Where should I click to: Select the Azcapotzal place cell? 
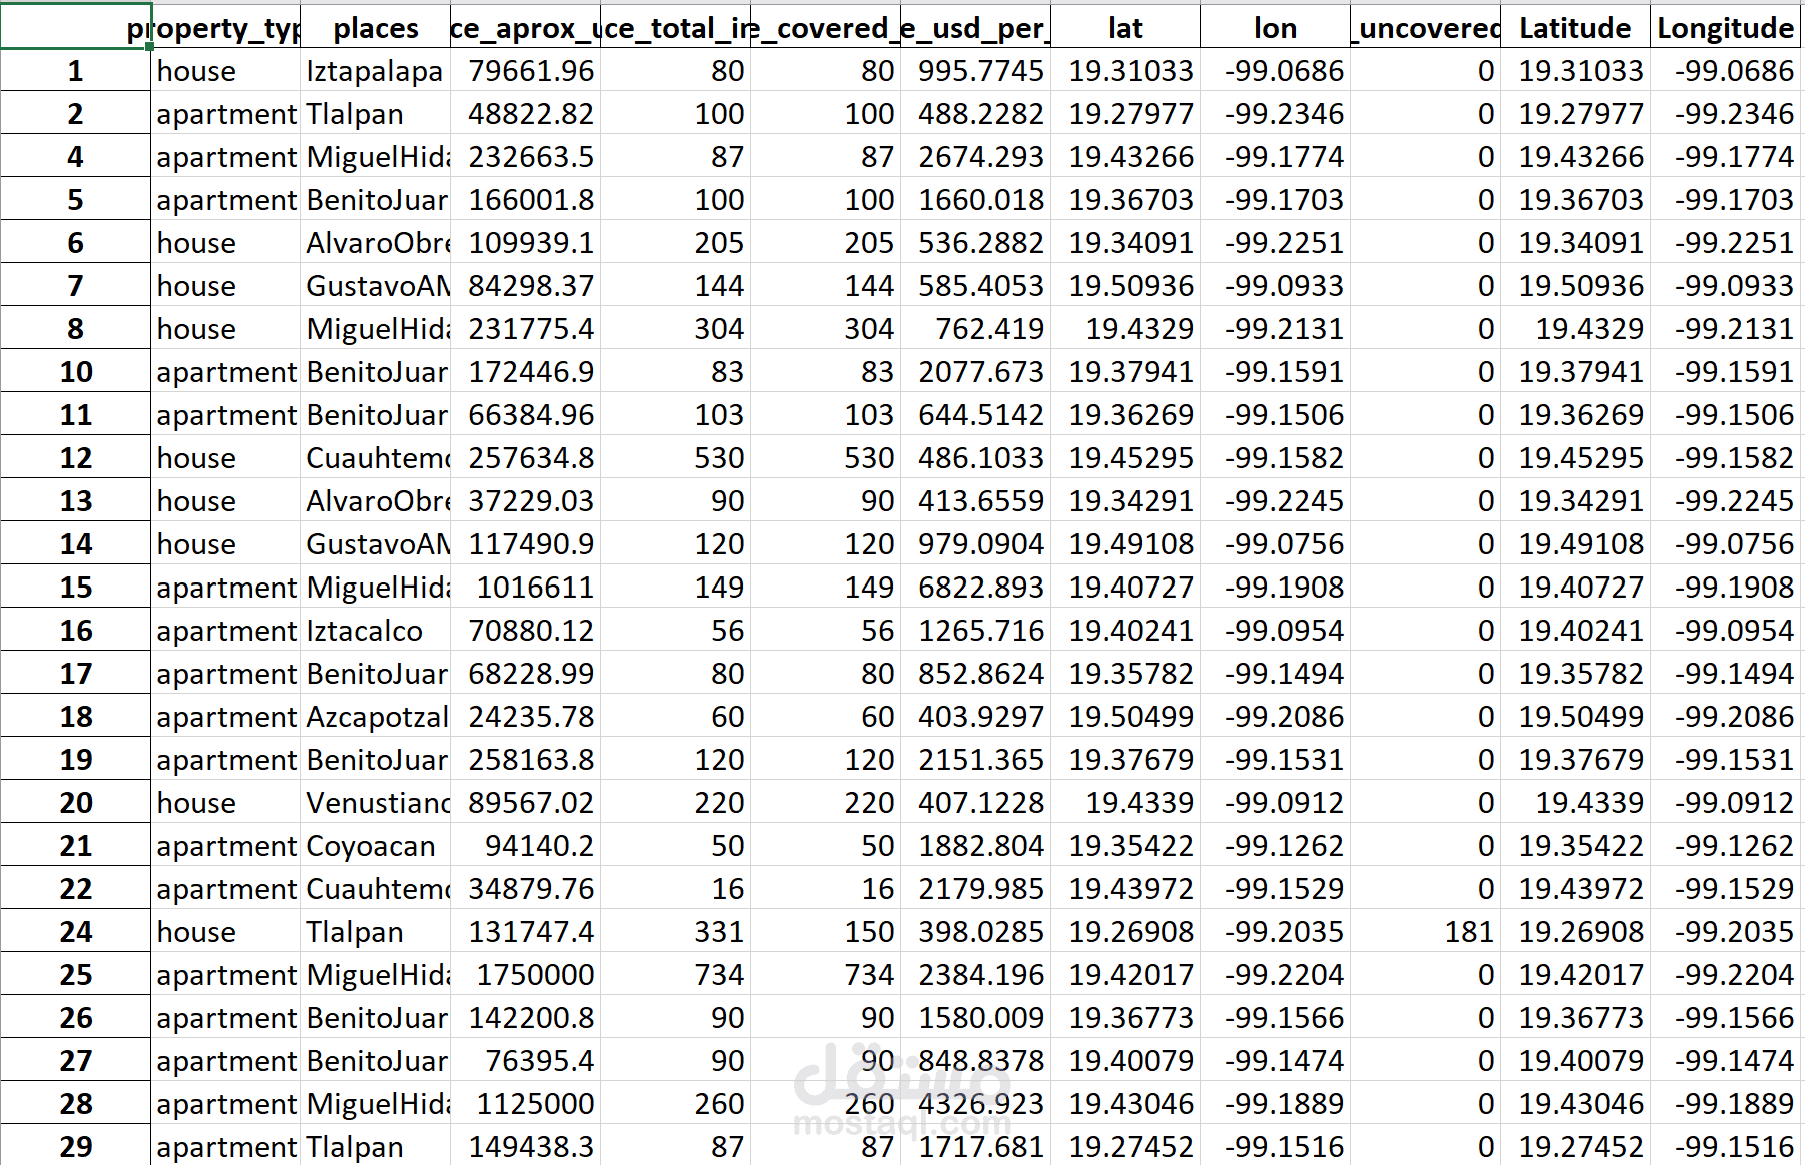point(375,716)
